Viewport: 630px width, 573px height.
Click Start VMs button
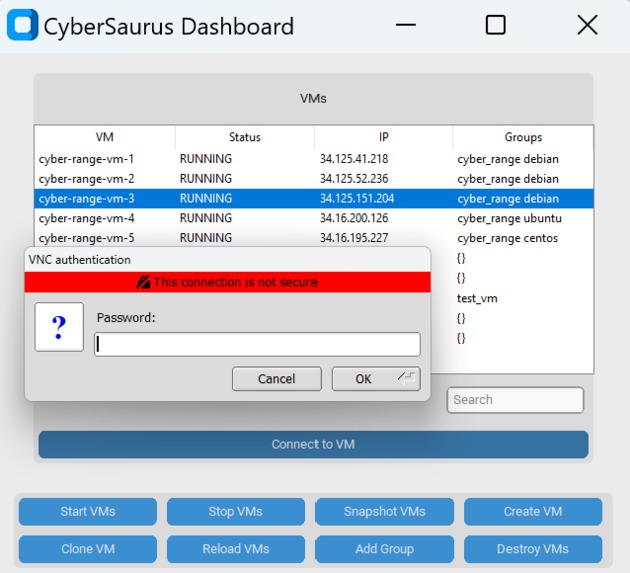tap(88, 512)
